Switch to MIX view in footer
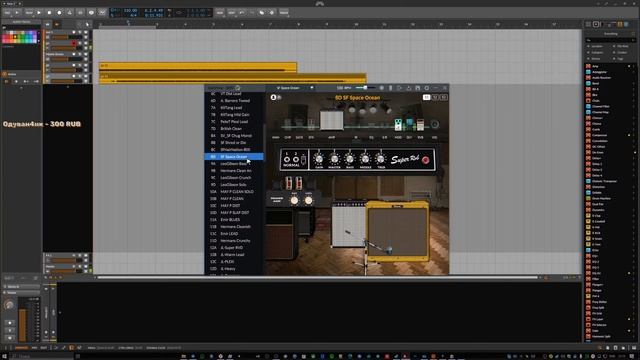Screen dimensions: 640x360 [x=34, y=348]
